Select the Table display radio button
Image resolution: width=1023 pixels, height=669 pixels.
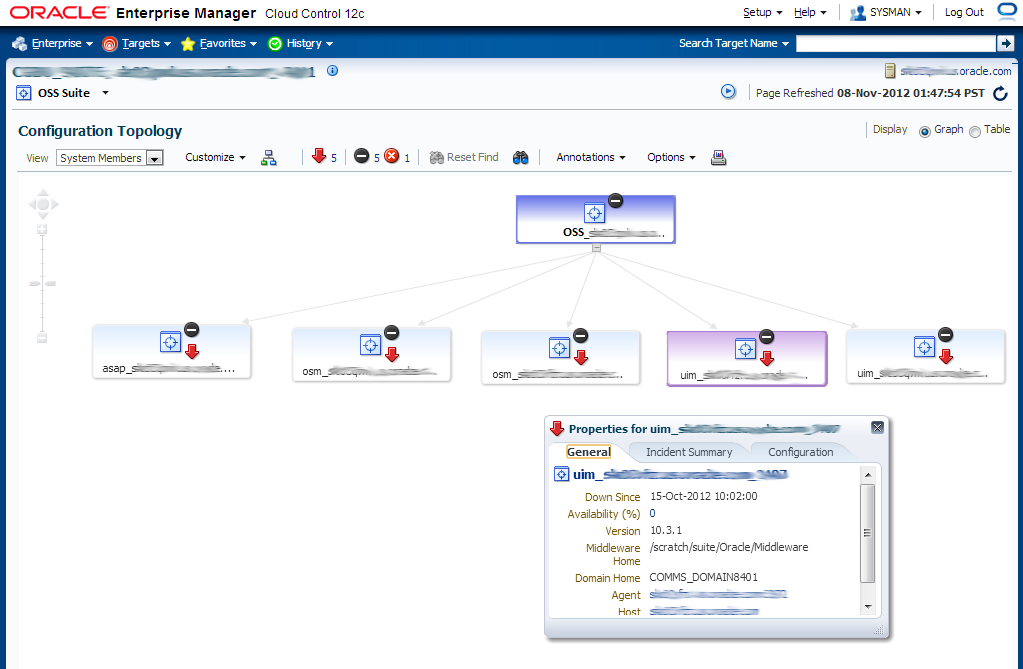[975, 131]
